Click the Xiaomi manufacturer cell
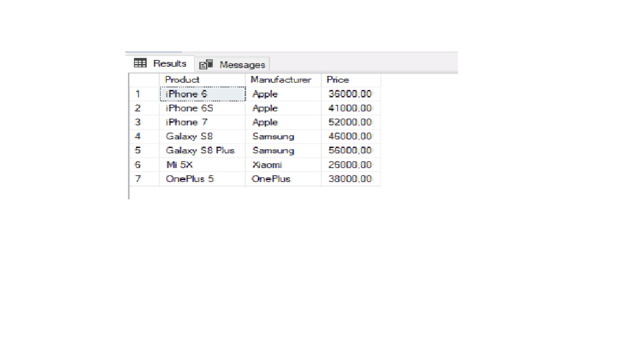The height and width of the screenshot is (360, 640). coord(283,165)
